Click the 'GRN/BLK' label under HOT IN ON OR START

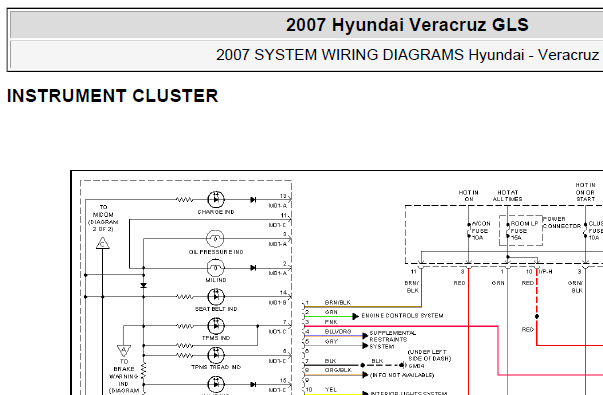575,287
